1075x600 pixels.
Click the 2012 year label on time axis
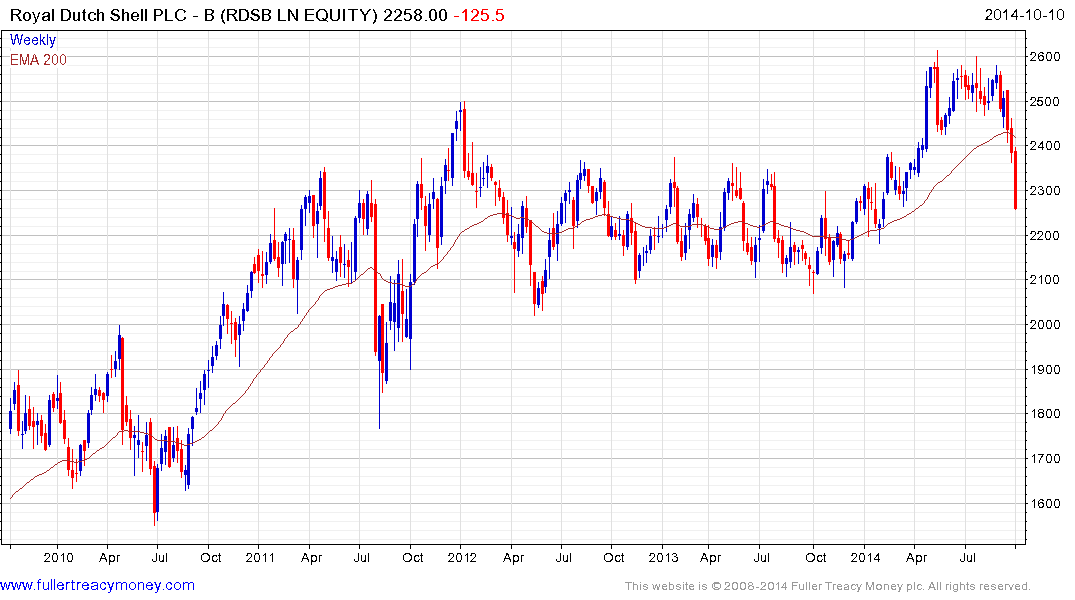[x=462, y=557]
